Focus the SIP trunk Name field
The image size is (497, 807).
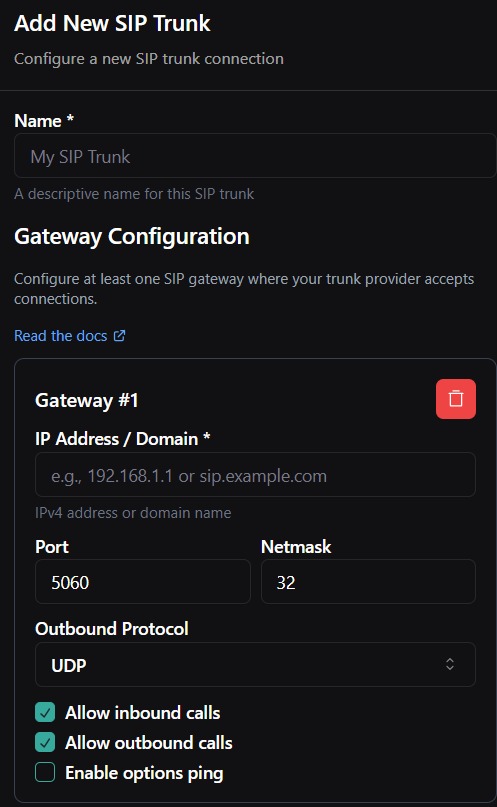(x=255, y=156)
